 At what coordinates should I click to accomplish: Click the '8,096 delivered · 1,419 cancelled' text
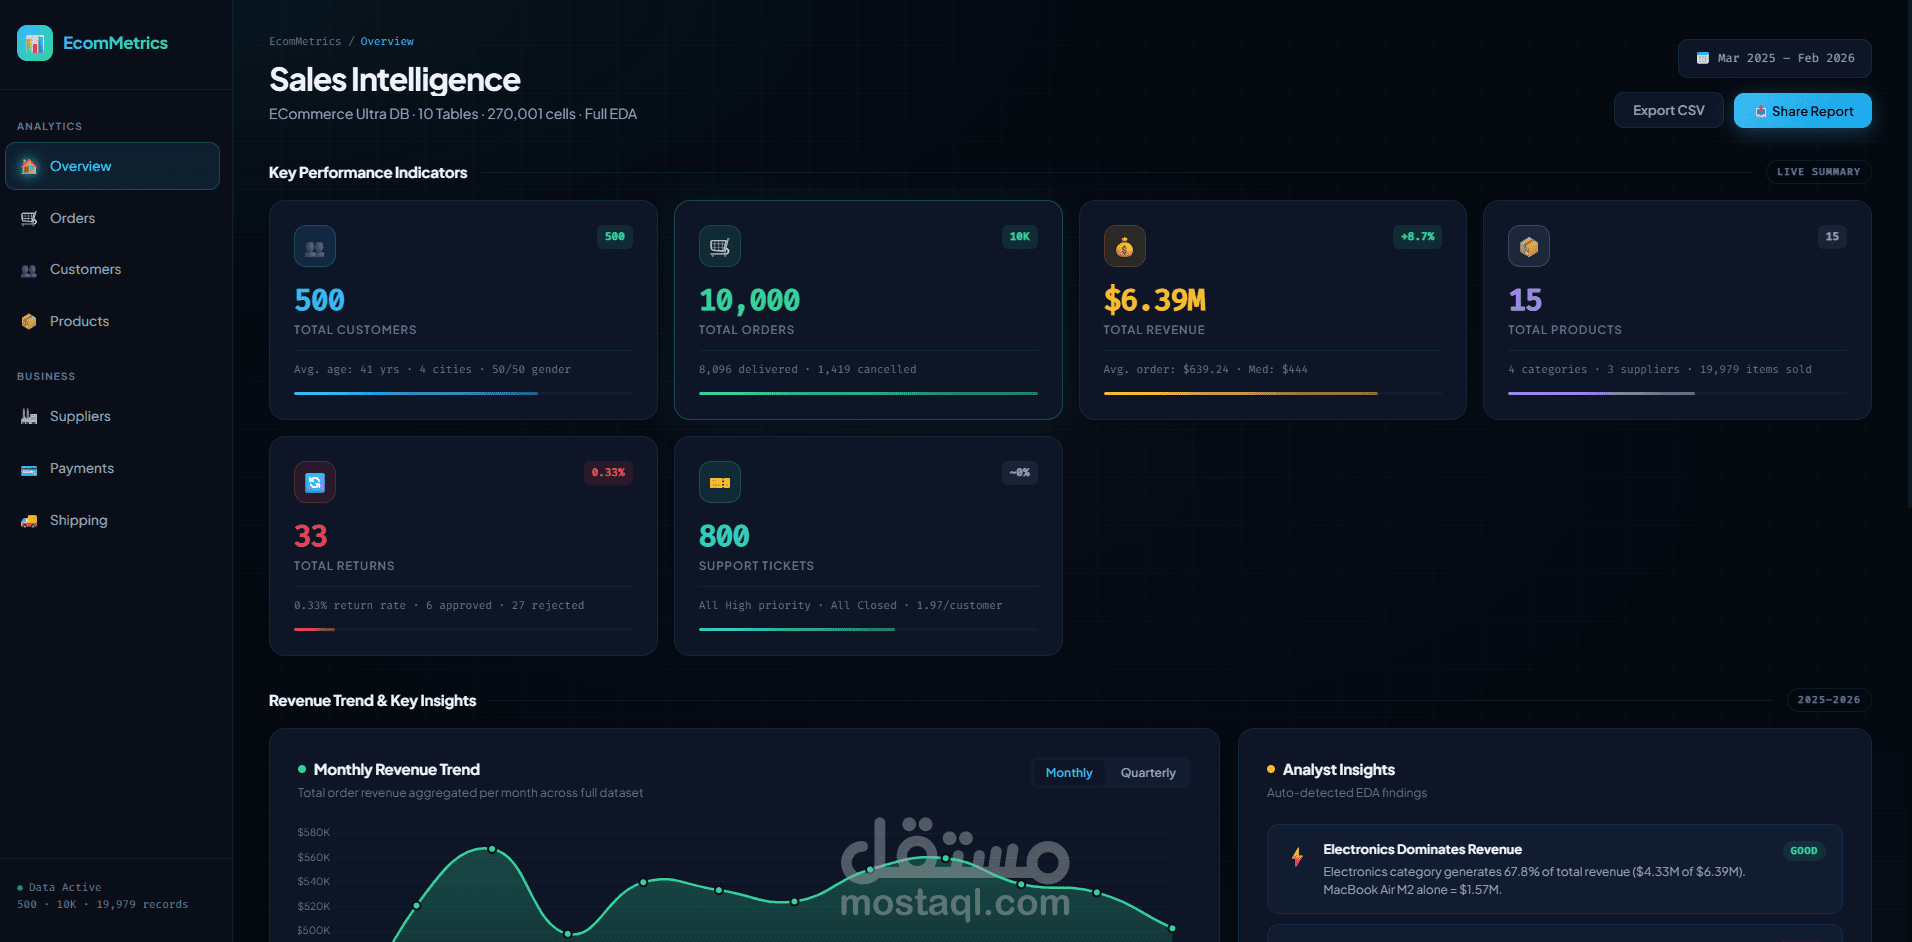click(x=807, y=369)
